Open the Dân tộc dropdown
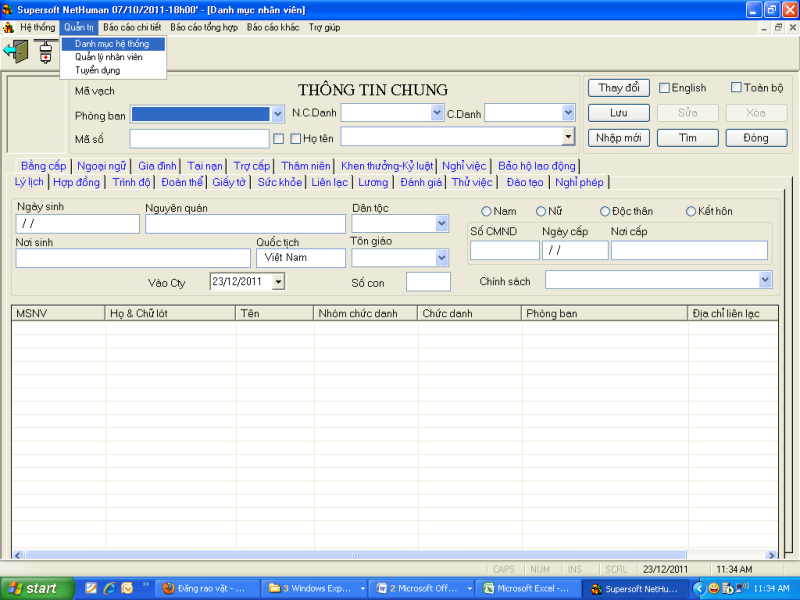Image resolution: width=800 pixels, height=600 pixels. pos(442,223)
